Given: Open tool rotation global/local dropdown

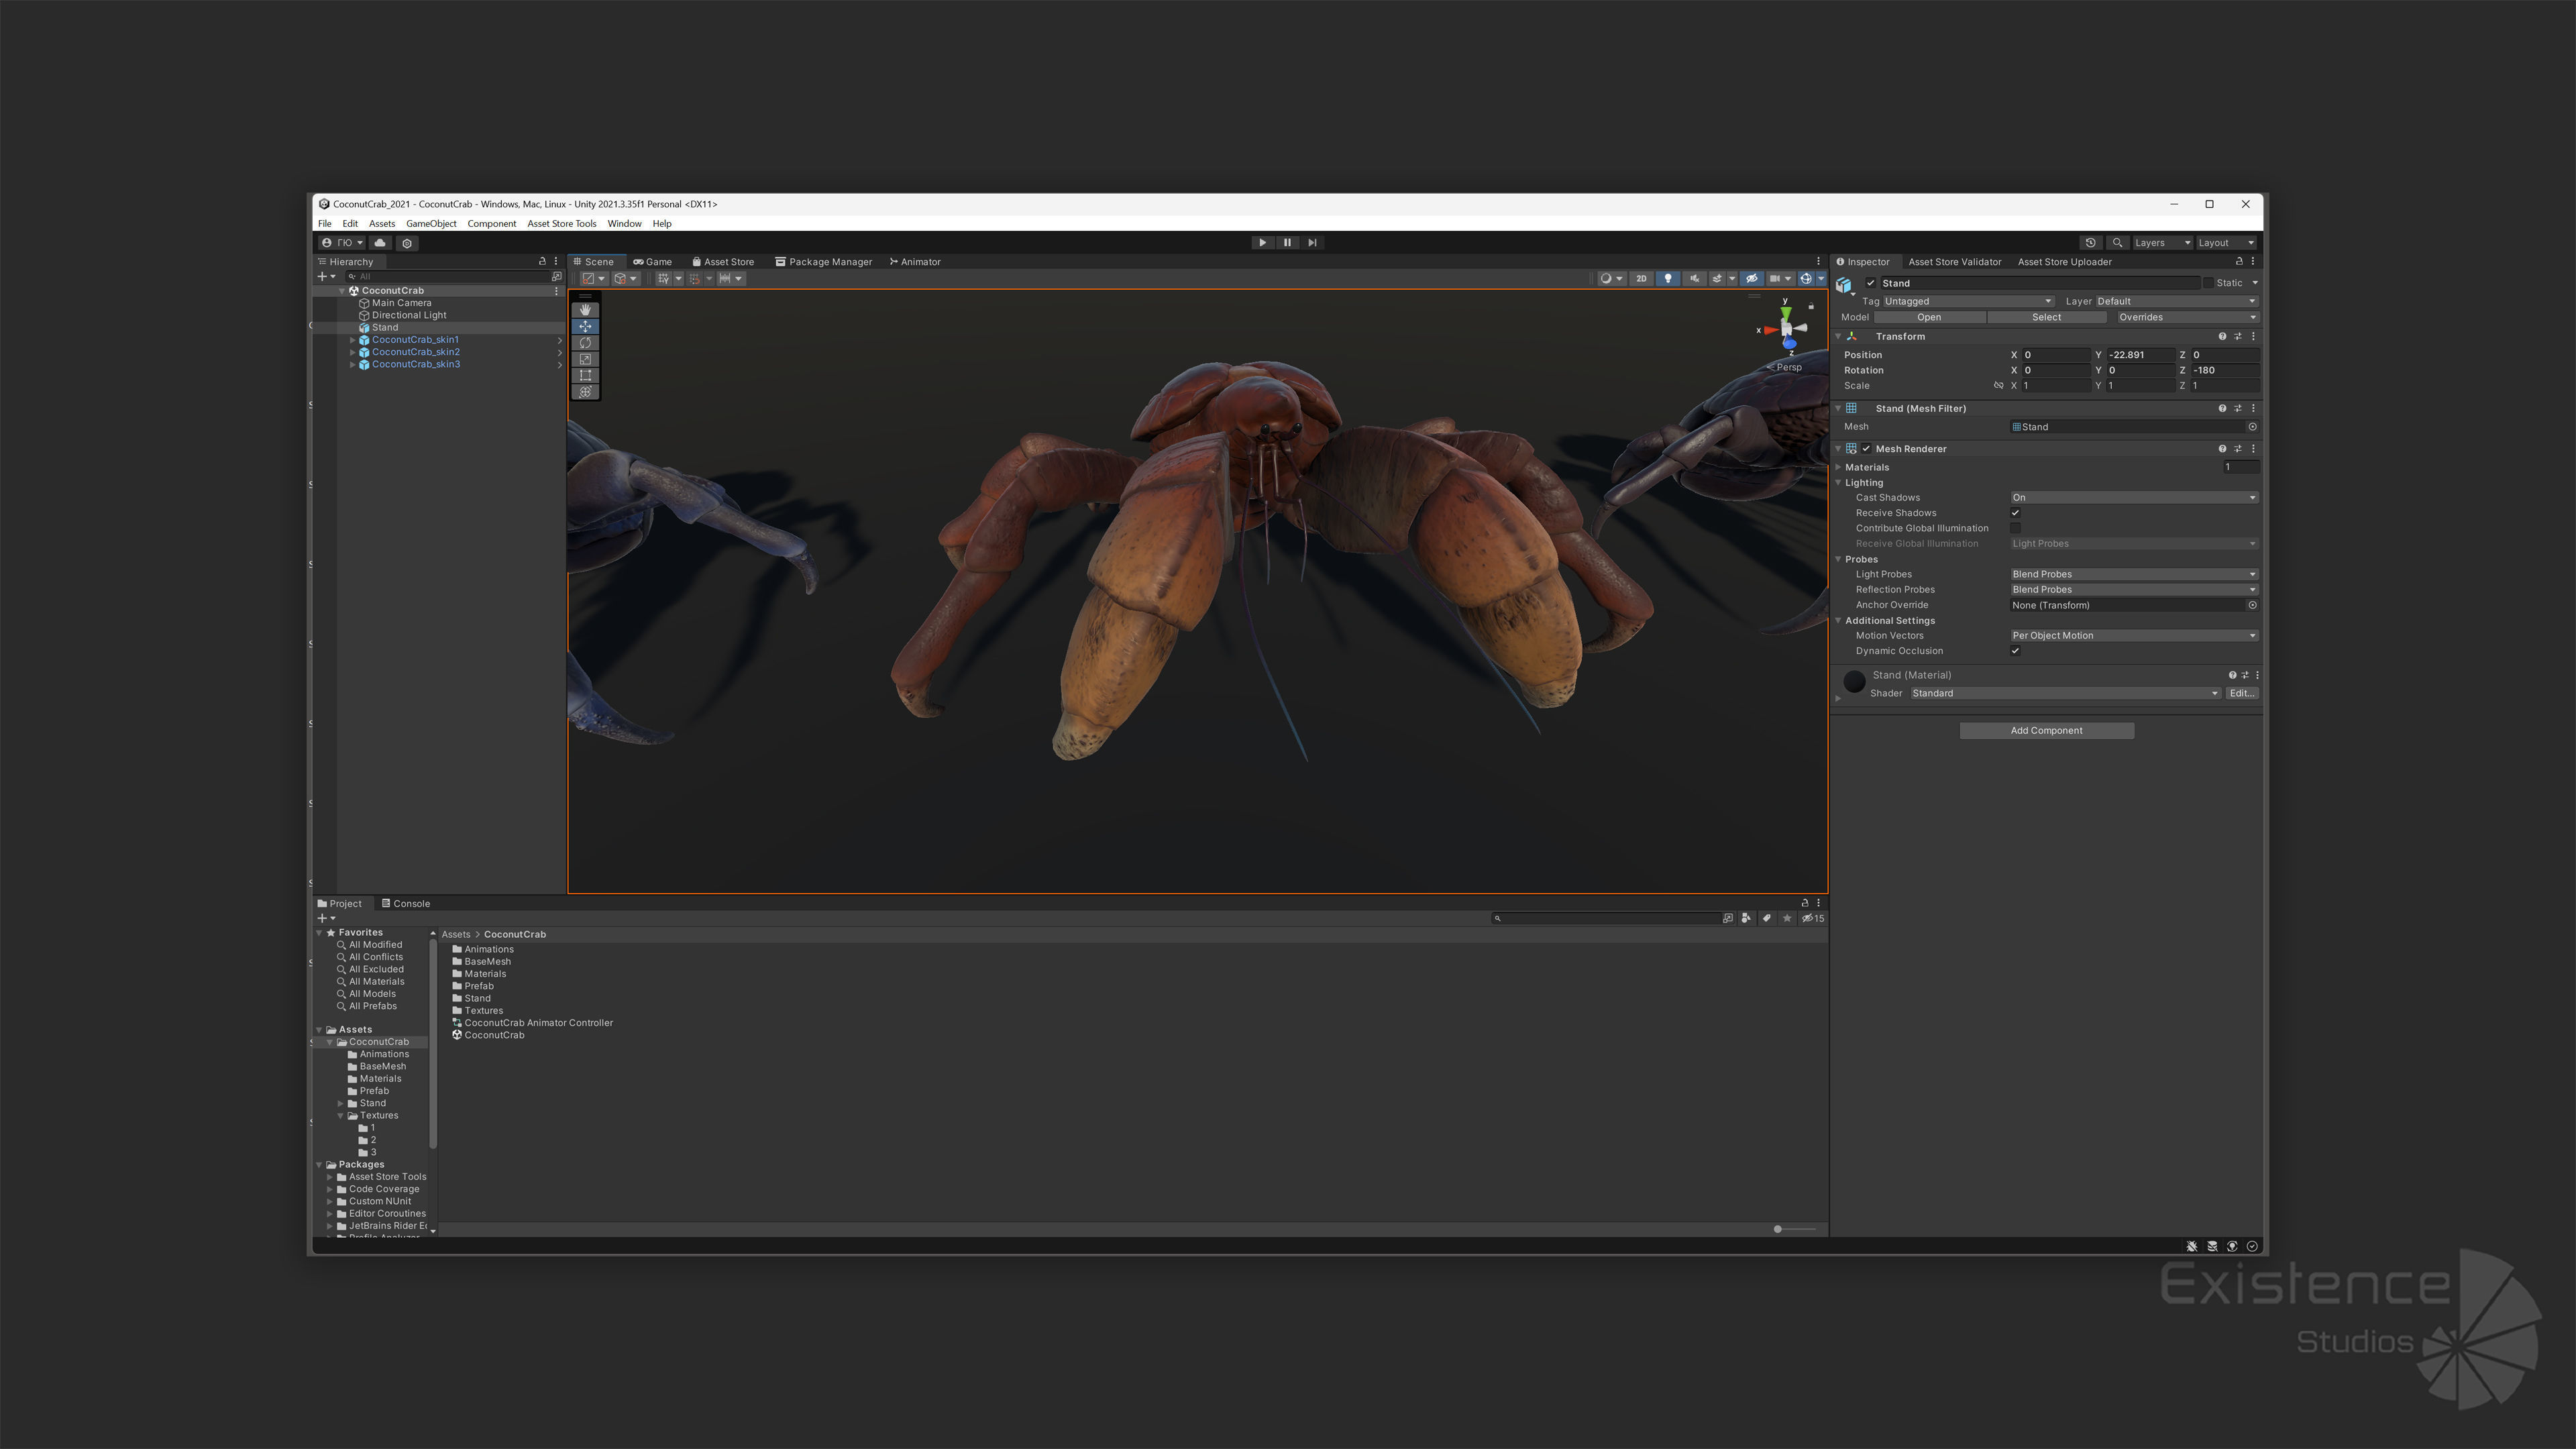Looking at the screenshot, I should [626, 279].
